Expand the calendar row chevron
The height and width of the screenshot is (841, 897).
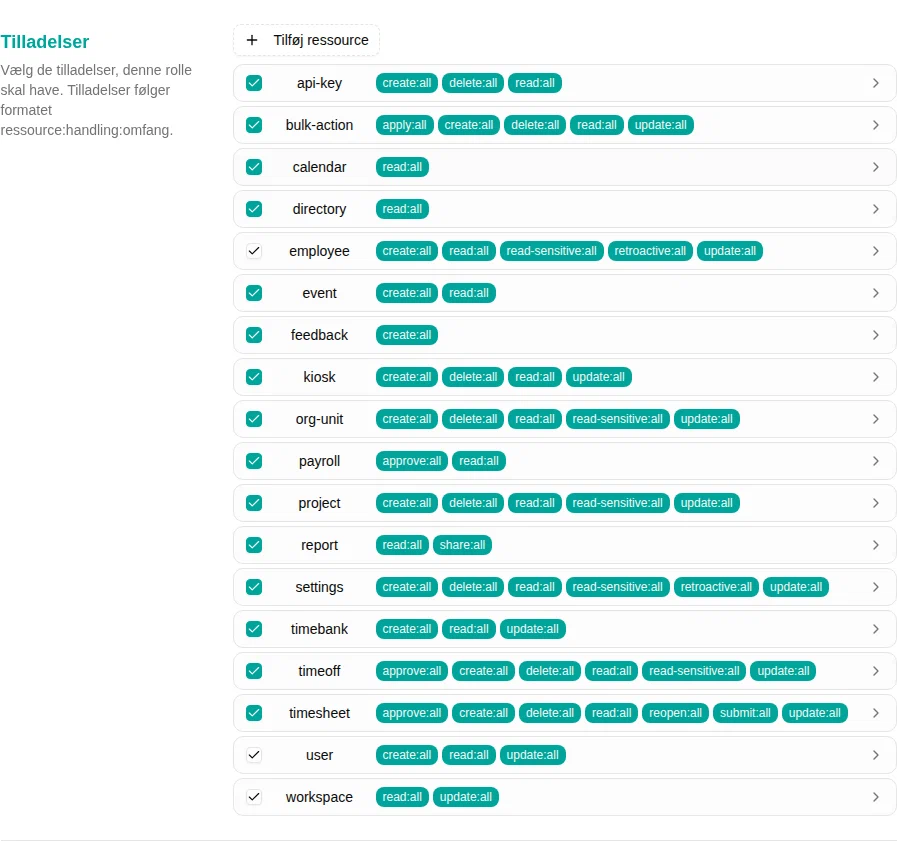tap(875, 167)
